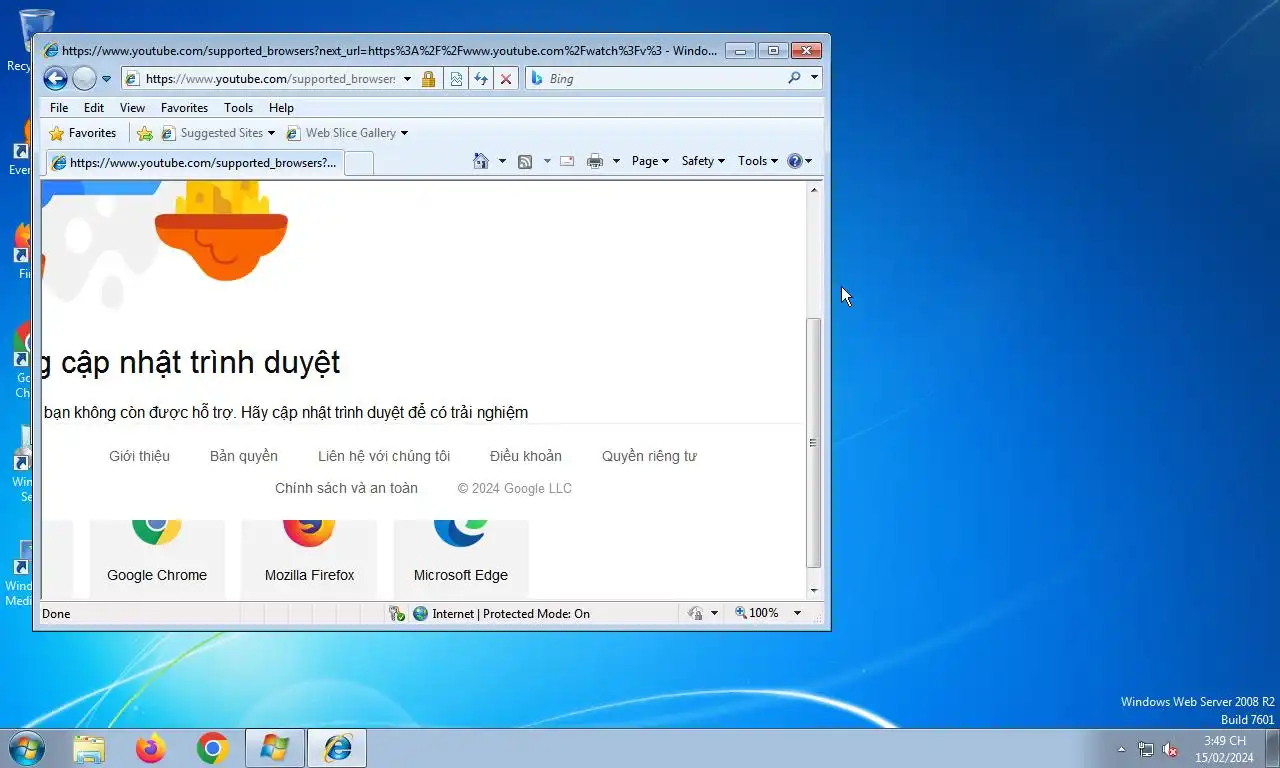The height and width of the screenshot is (768, 1280).
Task: Click the Add to Favorites Bar icon
Action: pyautogui.click(x=145, y=133)
